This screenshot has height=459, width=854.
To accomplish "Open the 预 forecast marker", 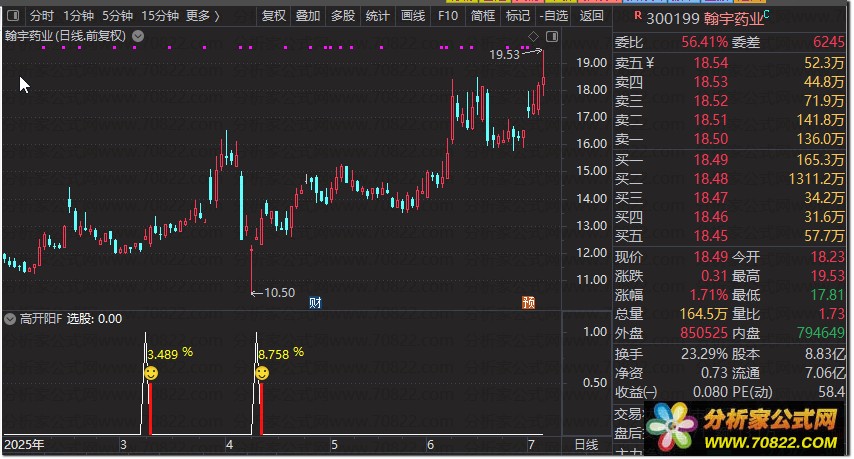I will point(528,302).
